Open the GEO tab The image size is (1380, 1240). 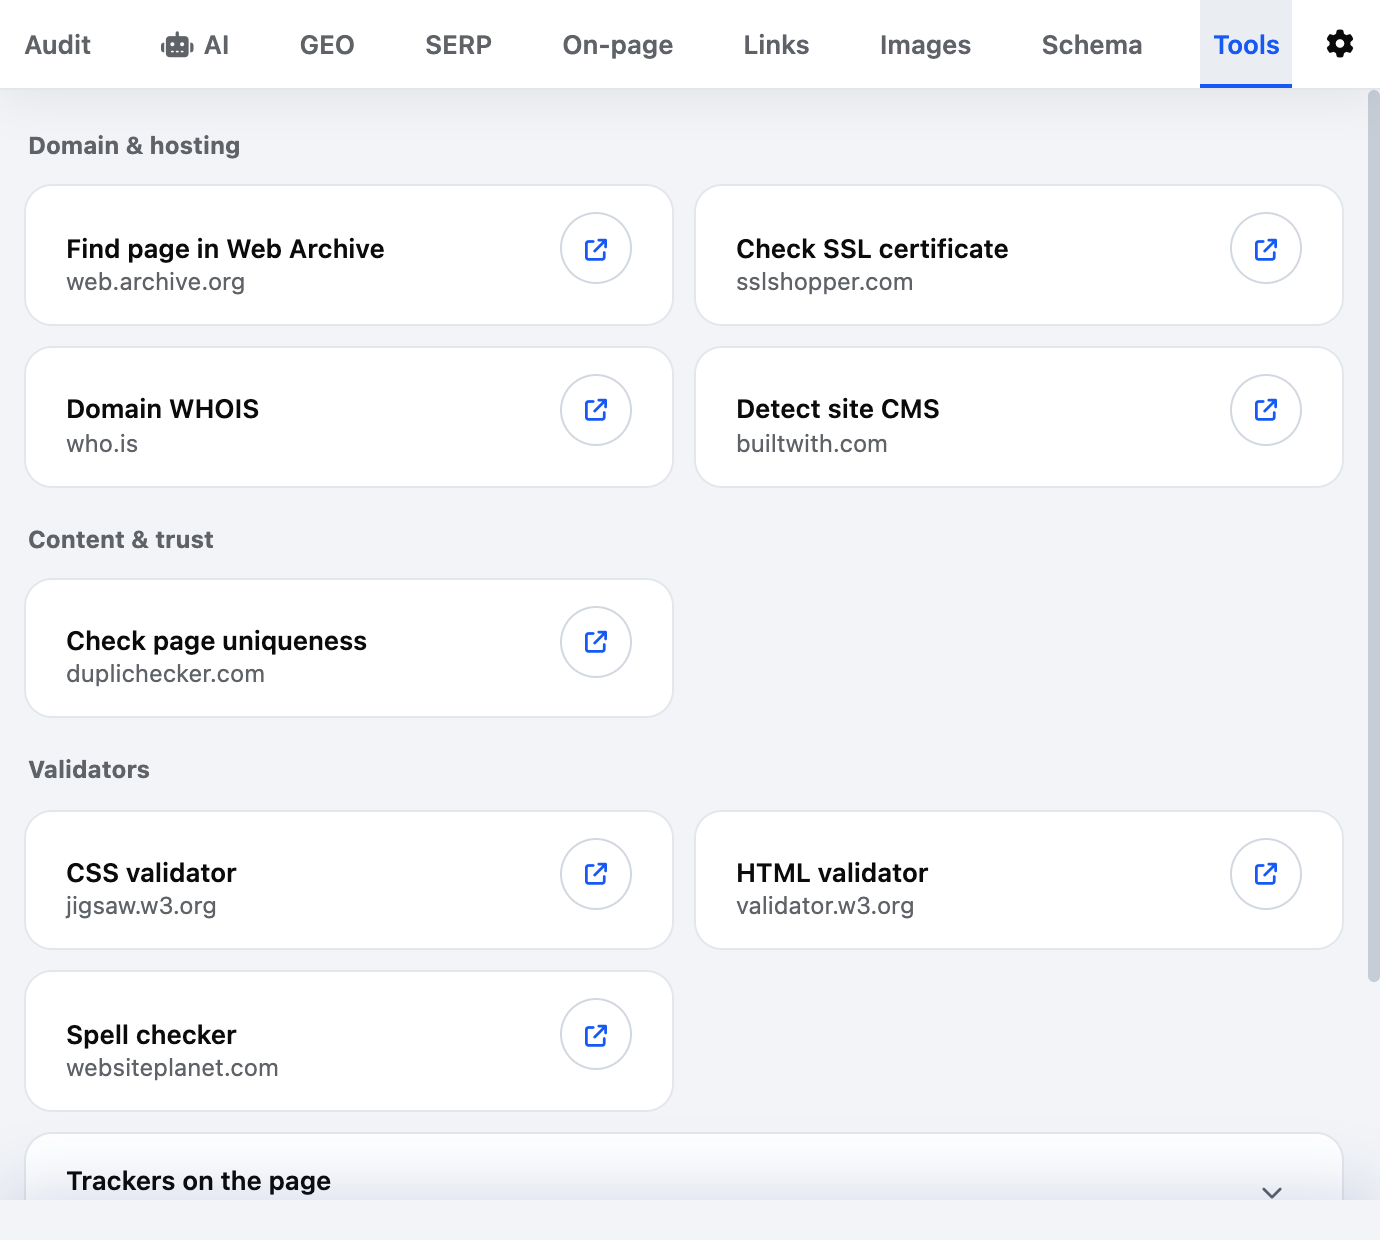(327, 45)
